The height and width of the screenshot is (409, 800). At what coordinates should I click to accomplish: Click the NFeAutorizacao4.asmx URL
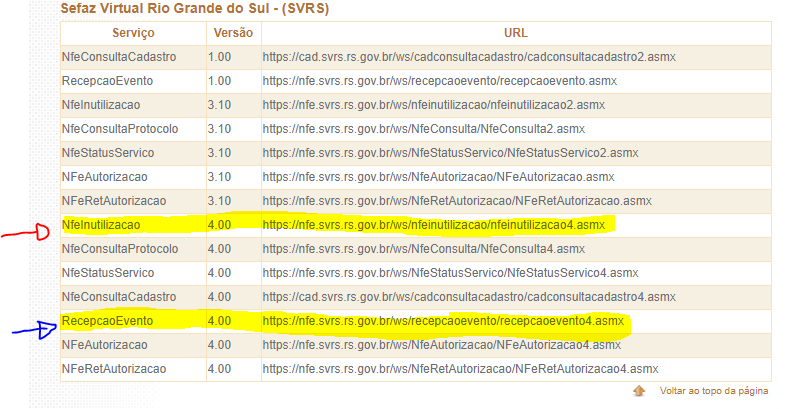(x=442, y=345)
